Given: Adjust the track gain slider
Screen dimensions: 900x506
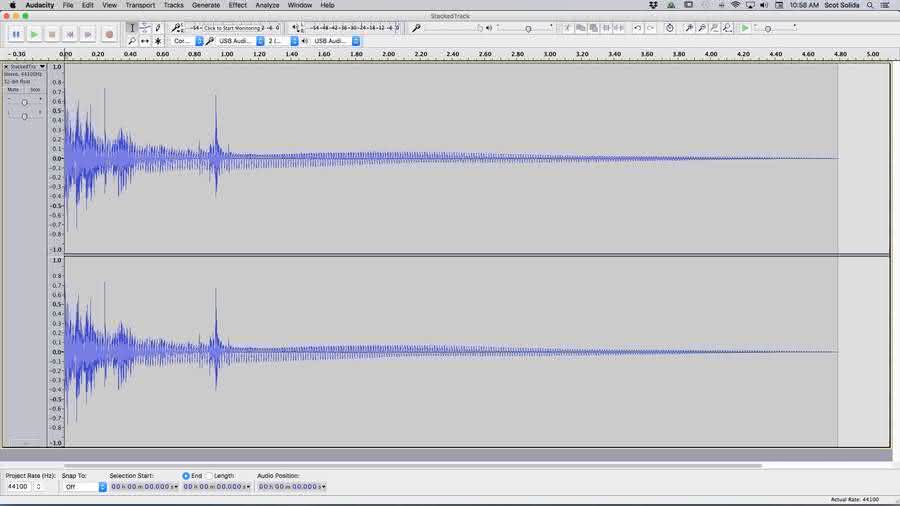Looking at the screenshot, I should coord(24,102).
